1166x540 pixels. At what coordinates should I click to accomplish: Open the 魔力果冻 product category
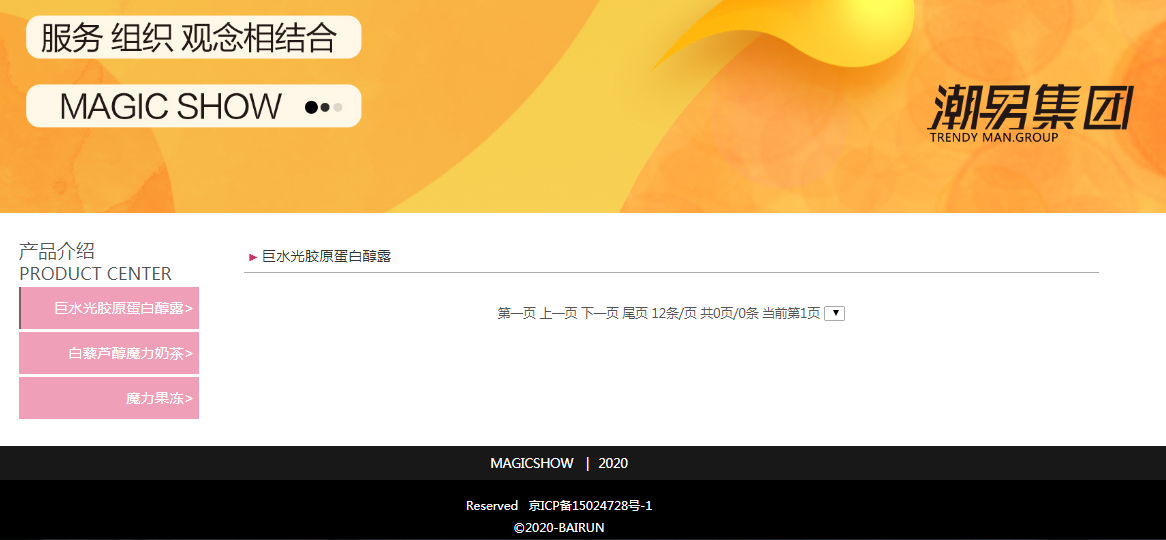tap(109, 398)
